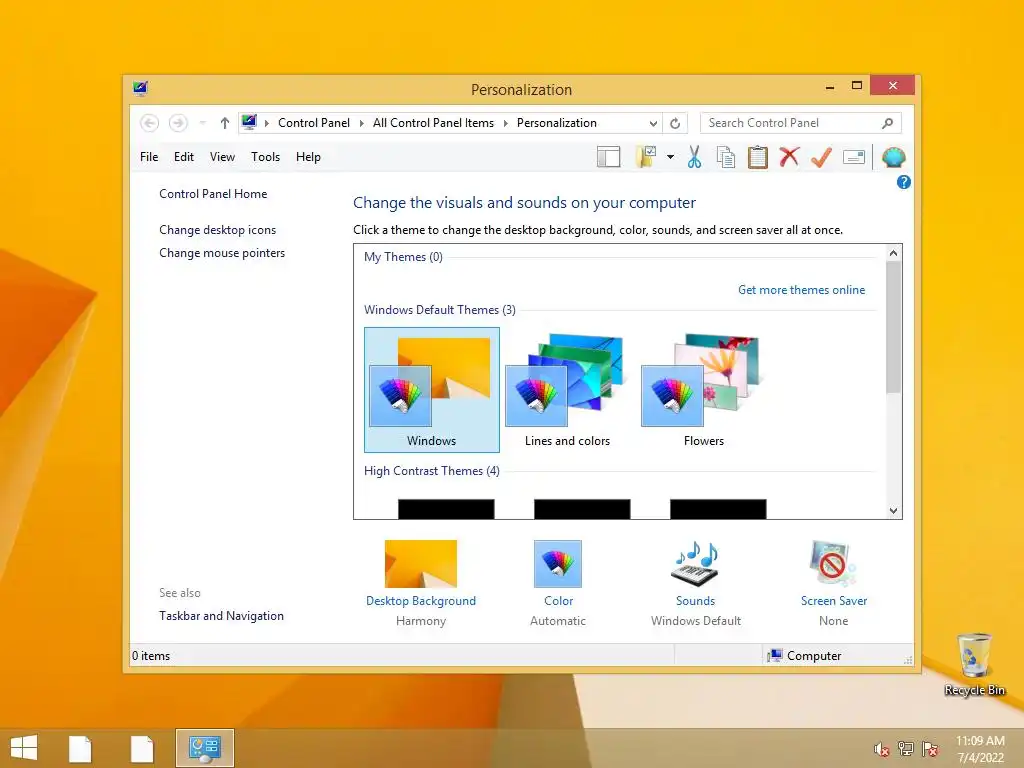Viewport: 1024px width, 768px height.
Task: Open the Edit menu
Action: 184,157
